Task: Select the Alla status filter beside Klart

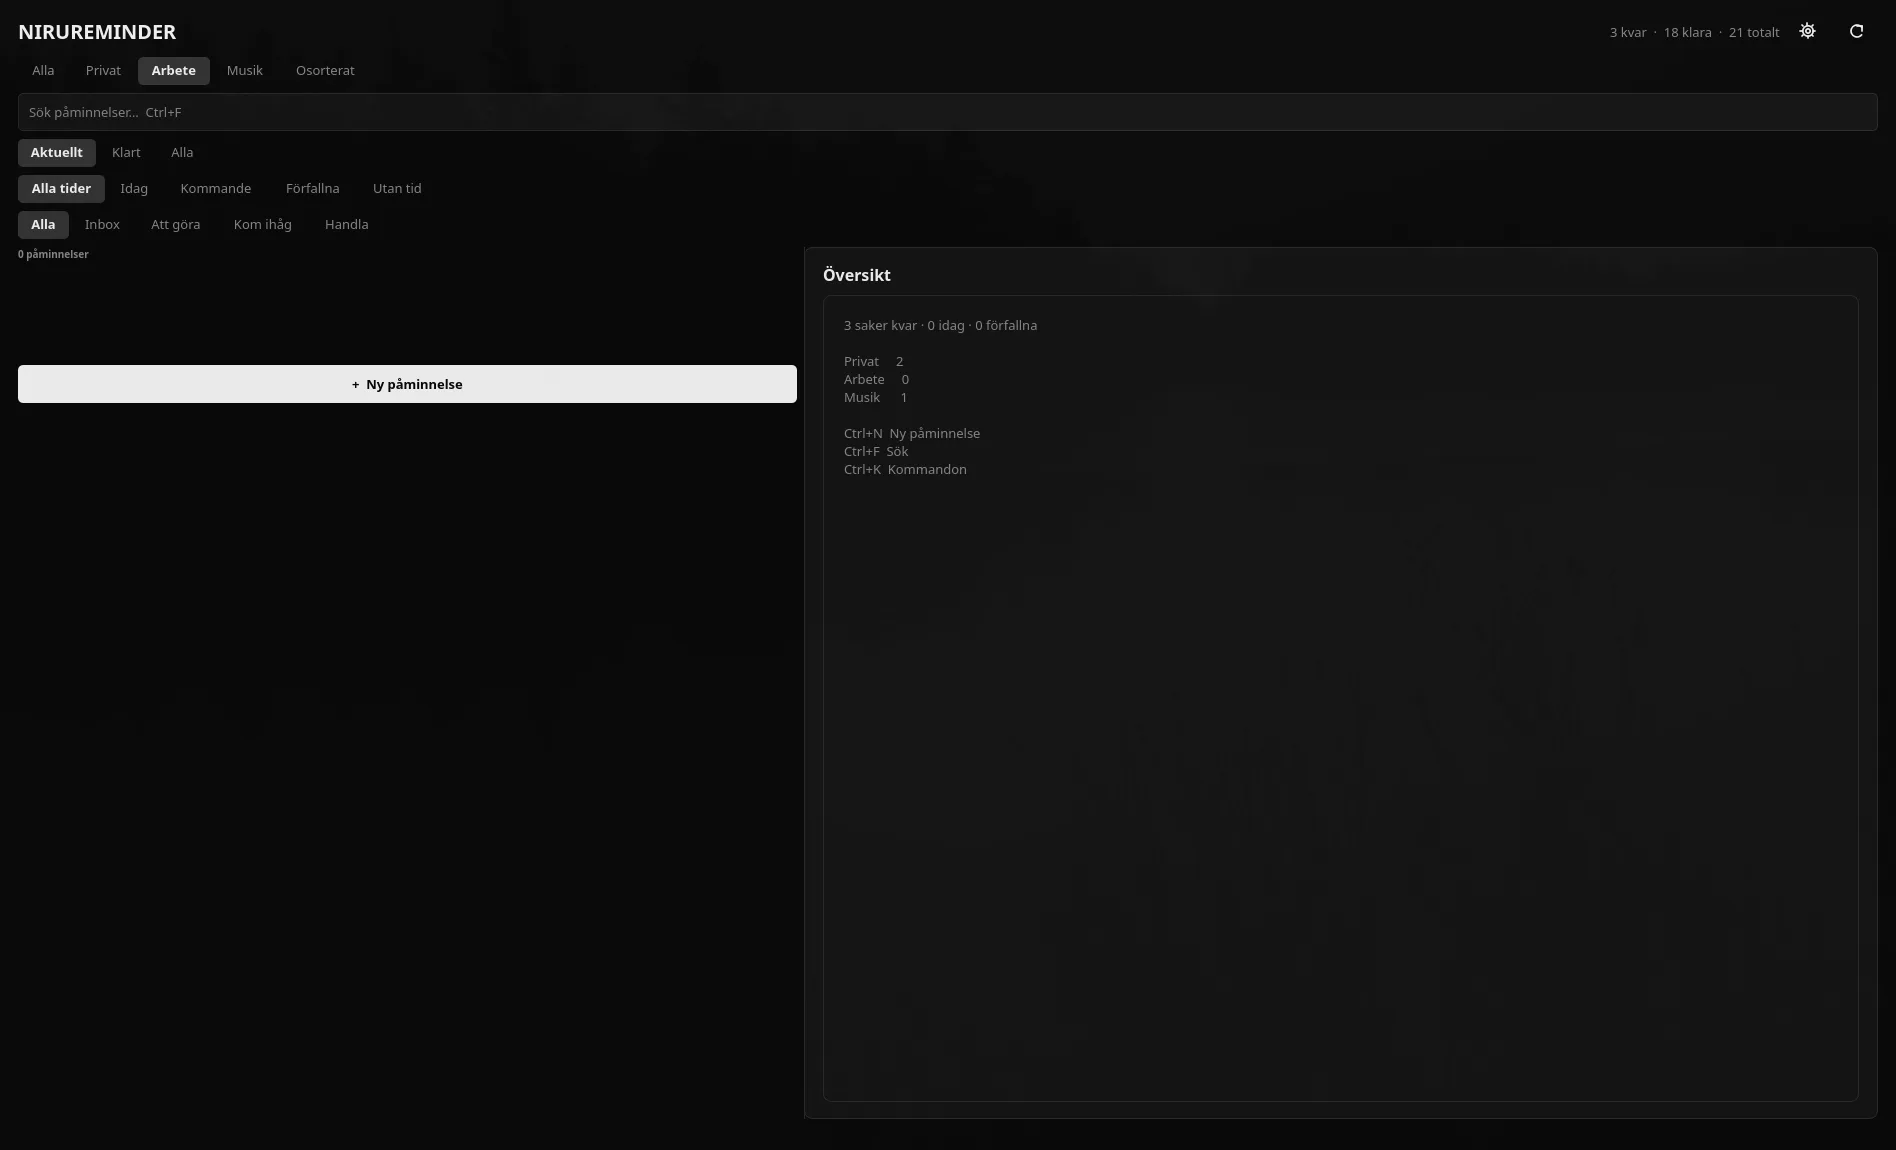Action: click(x=182, y=153)
